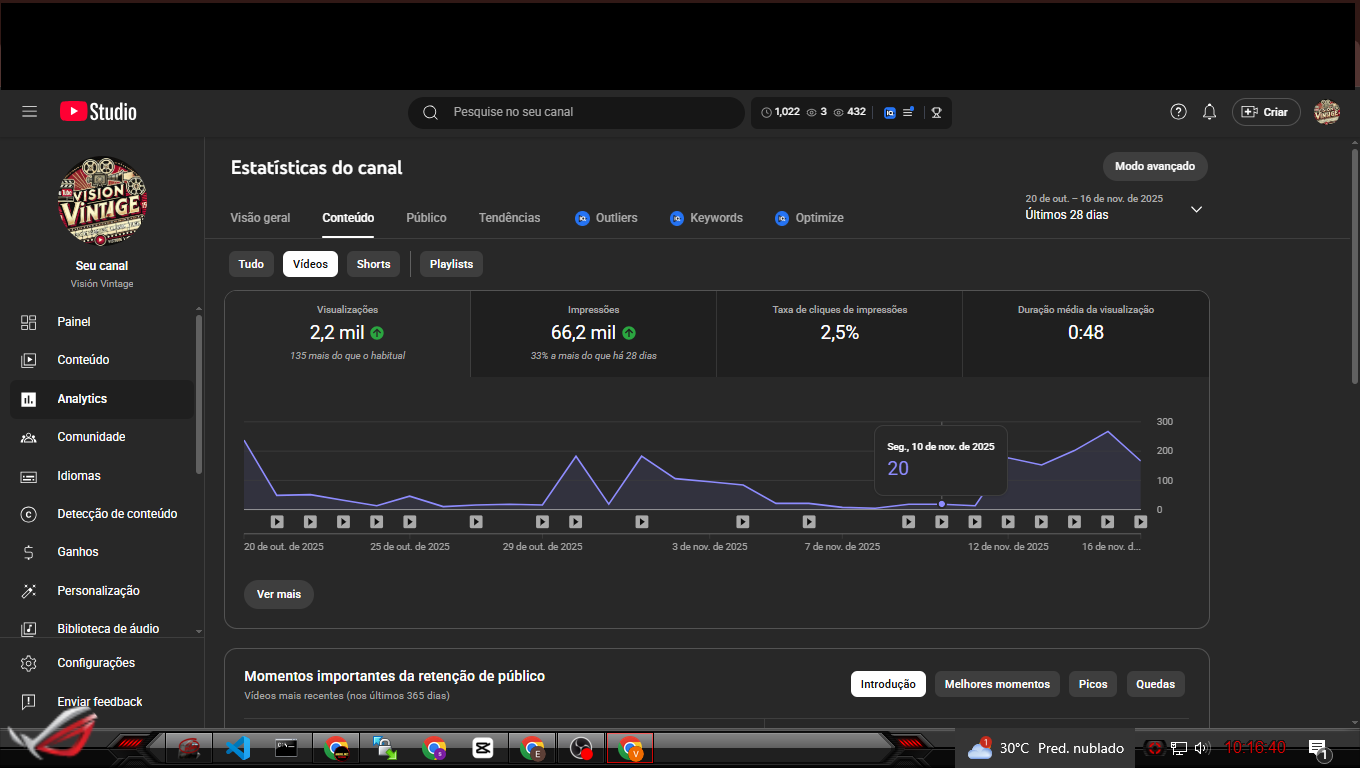Open the notifications bell
This screenshot has width=1360, height=768.
click(1209, 112)
